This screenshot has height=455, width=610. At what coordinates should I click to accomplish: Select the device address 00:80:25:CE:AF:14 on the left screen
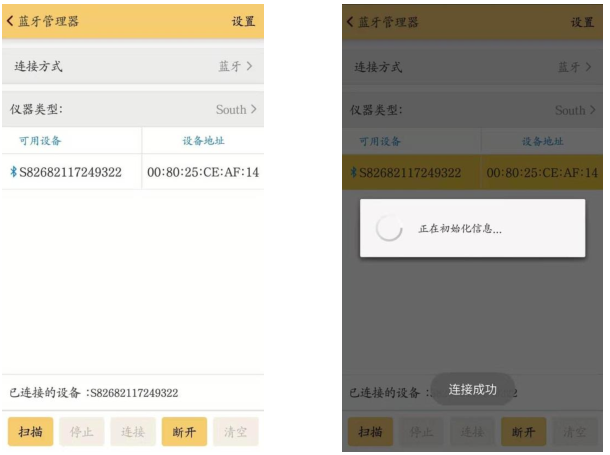203,172
